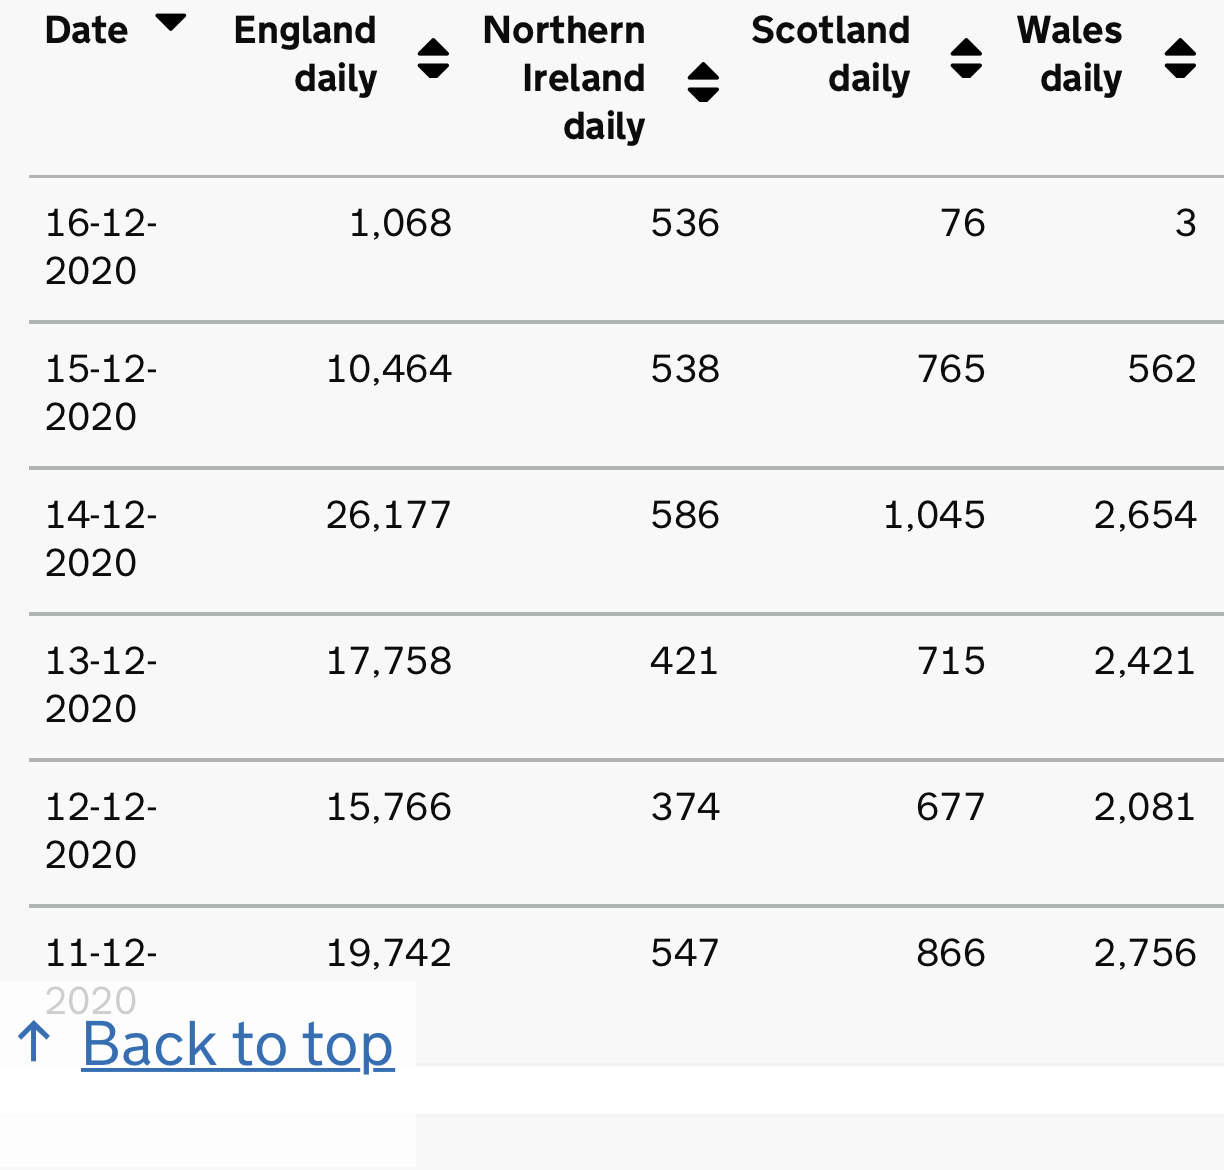Click Wales value 3 on 16-12-2020

(x=1186, y=223)
